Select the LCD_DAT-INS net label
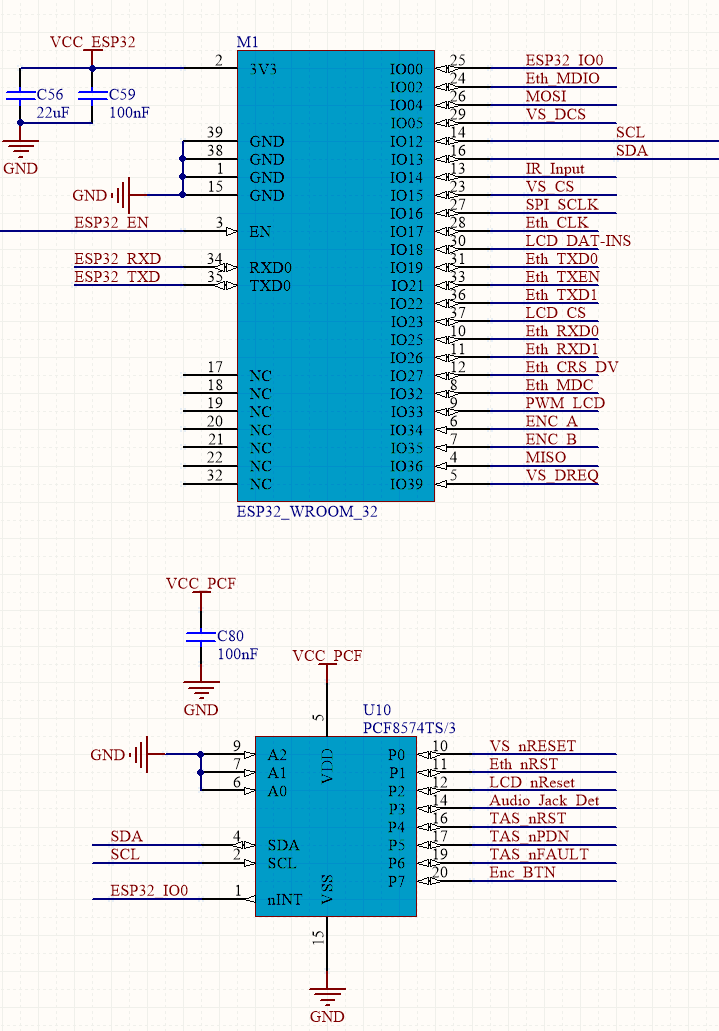This screenshot has height=1031, width=719. tap(578, 241)
